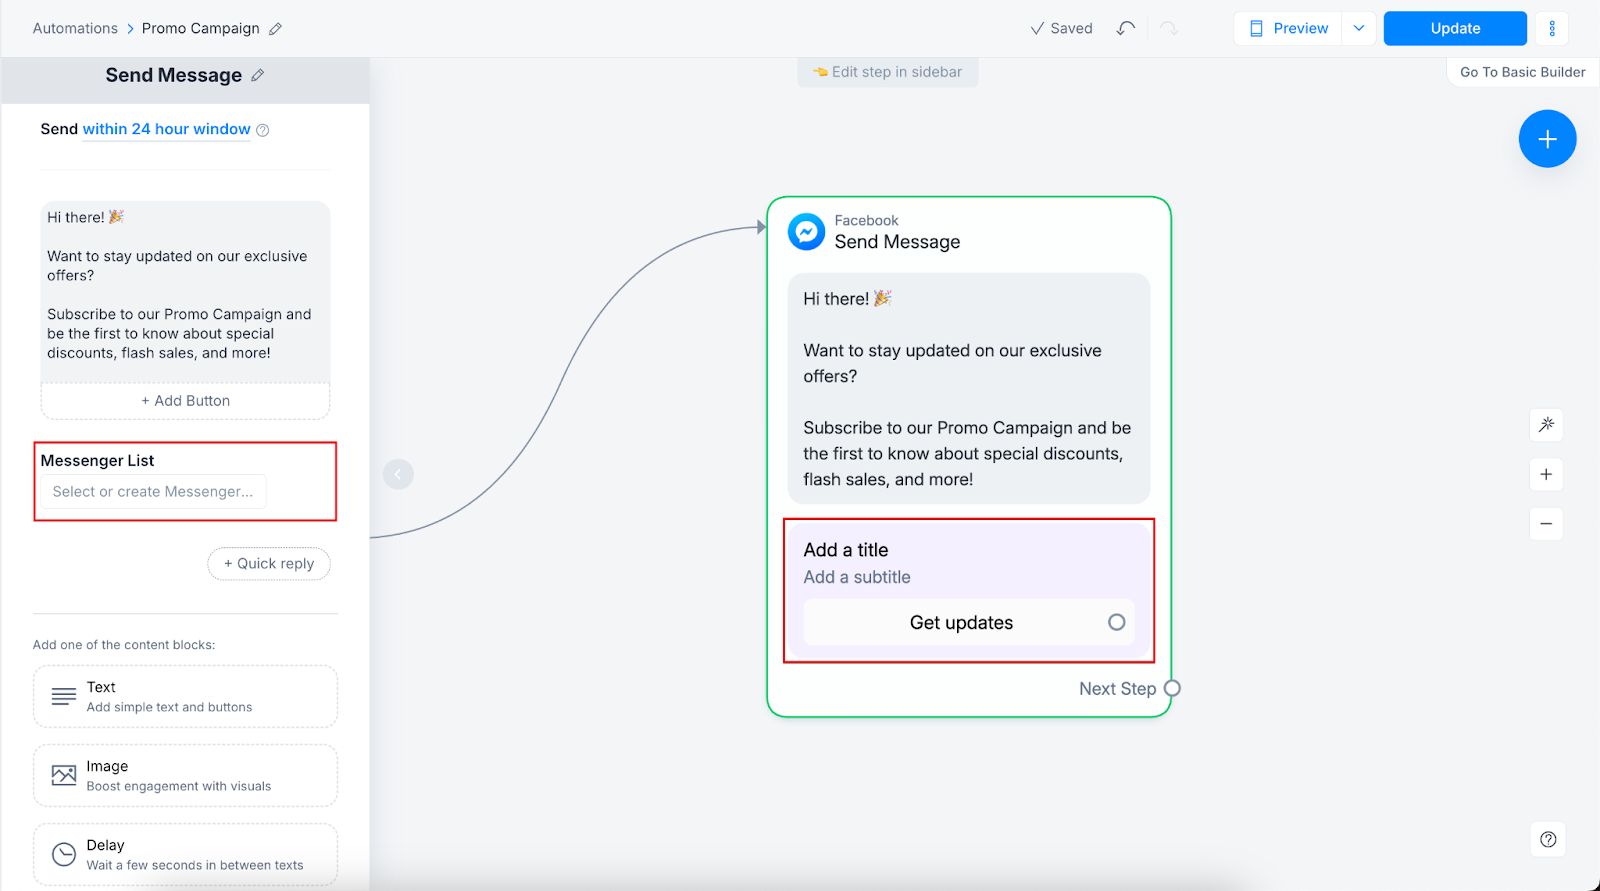This screenshot has height=891, width=1600.
Task: Click the pencil icon beside Promo Campaign
Action: tap(276, 29)
